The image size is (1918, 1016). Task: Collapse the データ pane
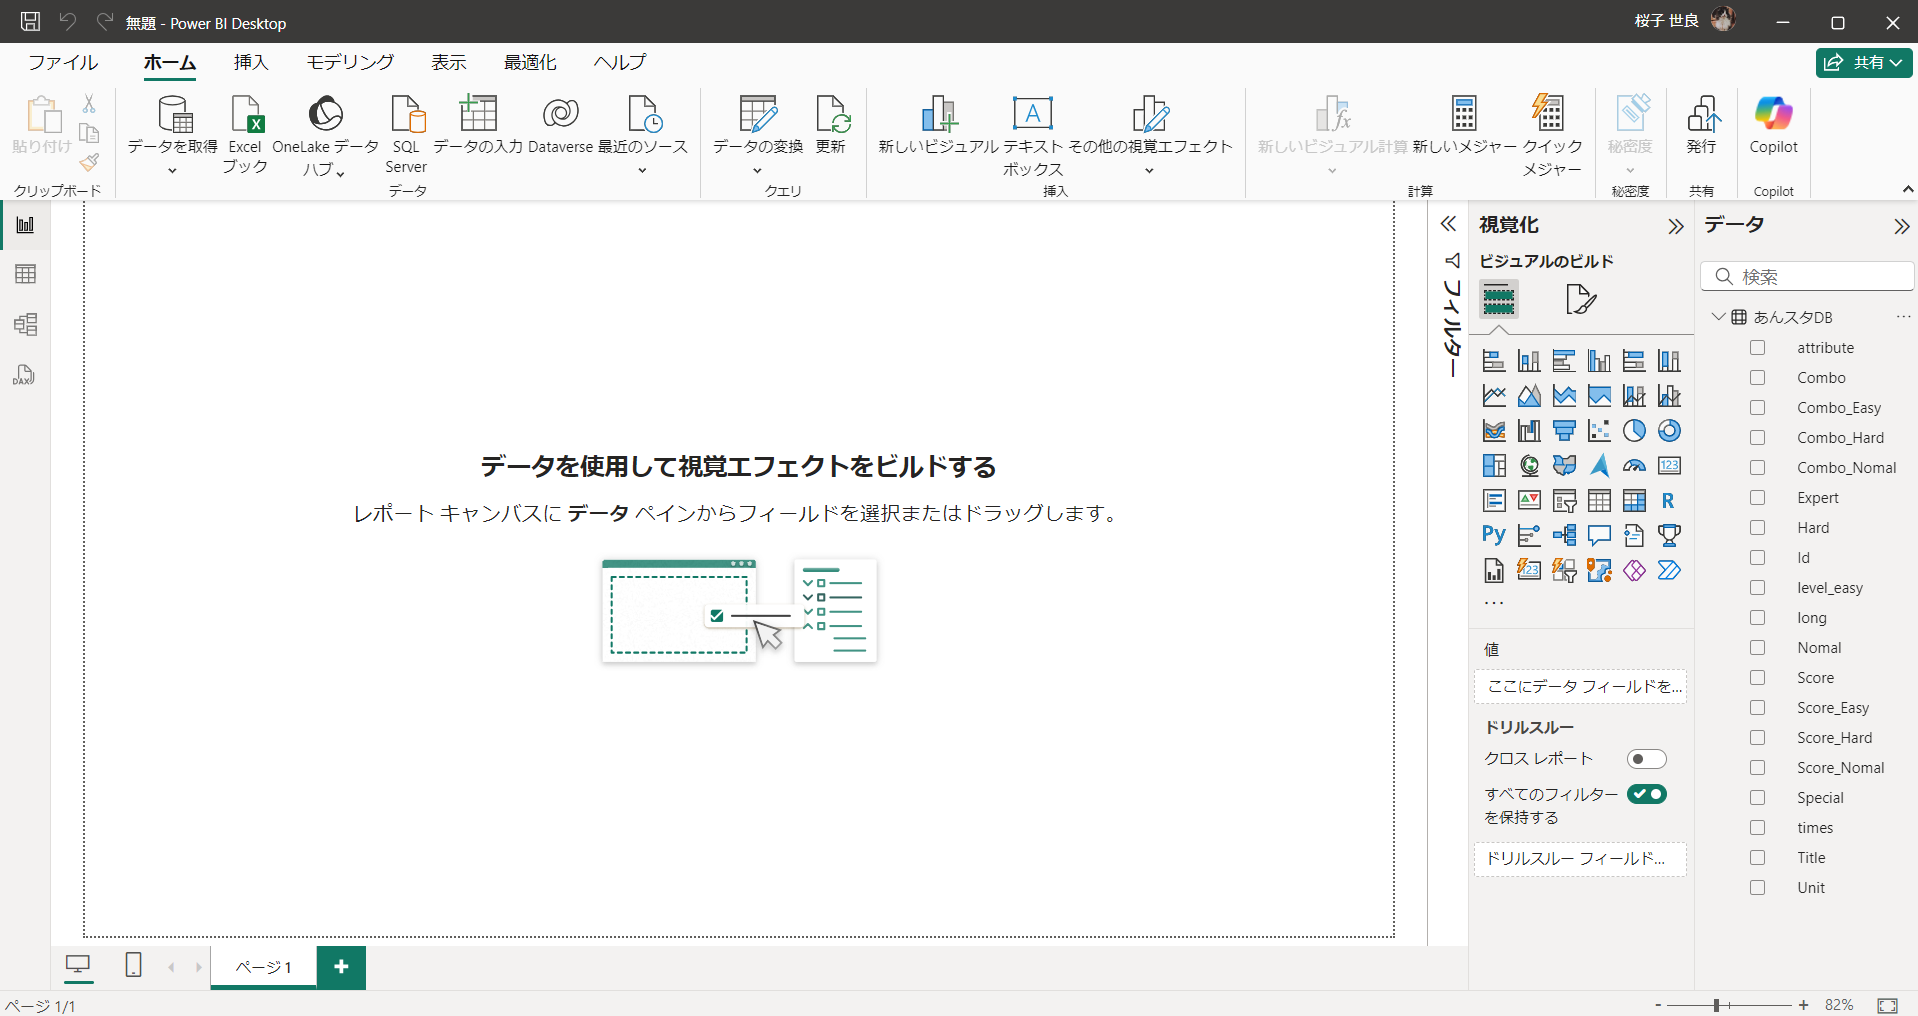[x=1901, y=227]
